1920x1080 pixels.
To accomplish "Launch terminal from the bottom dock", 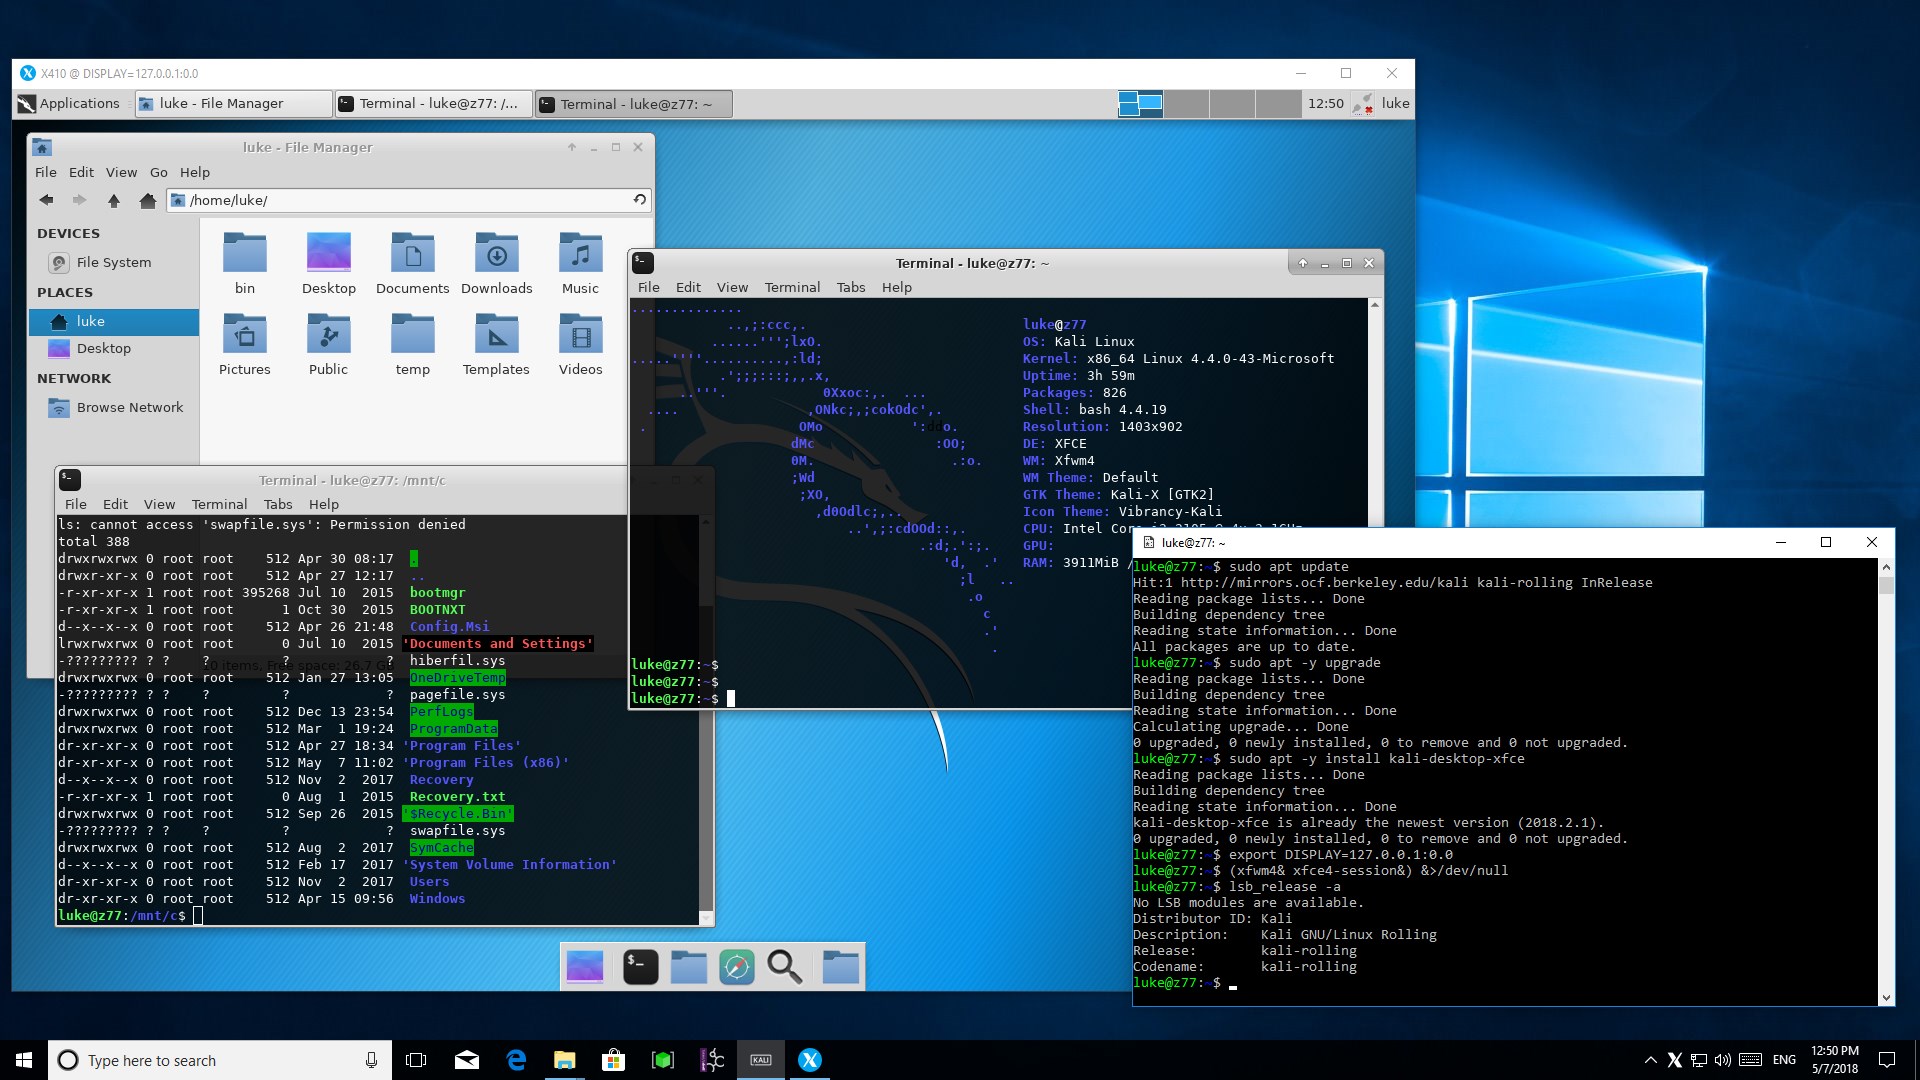I will click(x=640, y=967).
